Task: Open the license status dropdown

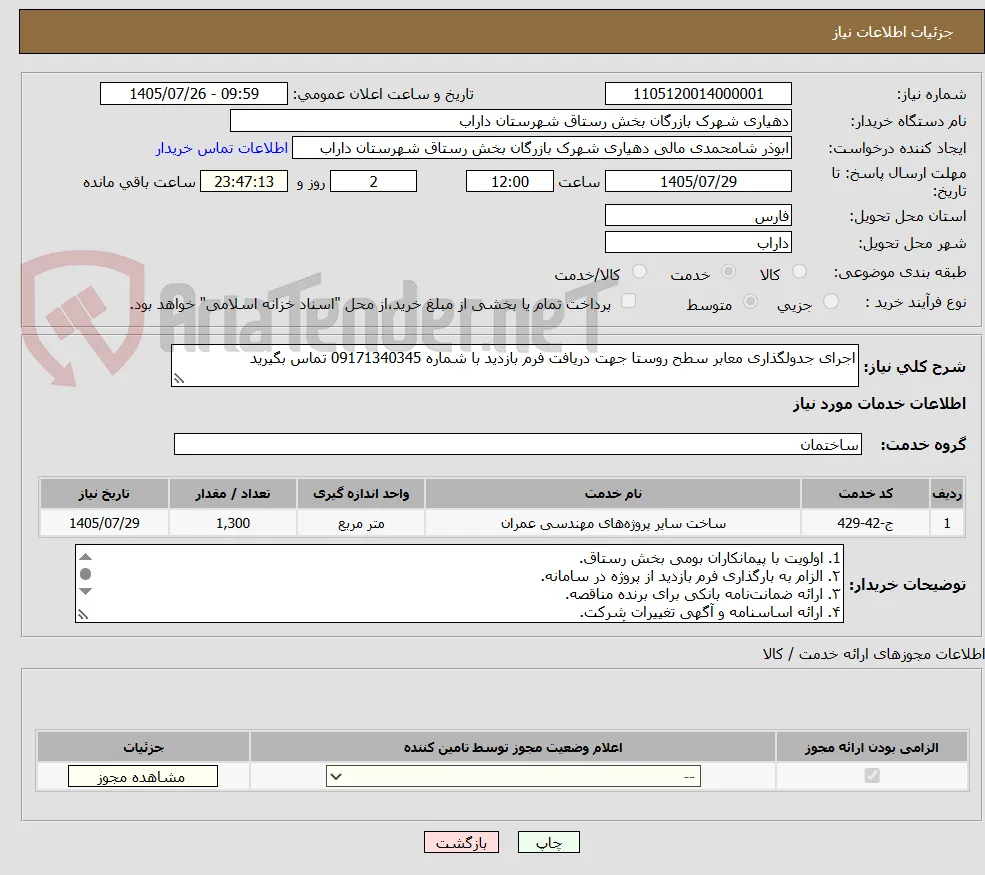Action: point(513,776)
